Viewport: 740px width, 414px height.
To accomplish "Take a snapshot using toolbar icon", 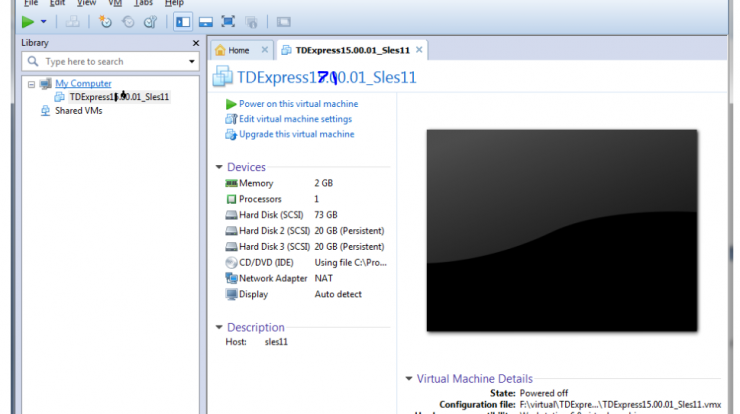I will pos(105,22).
